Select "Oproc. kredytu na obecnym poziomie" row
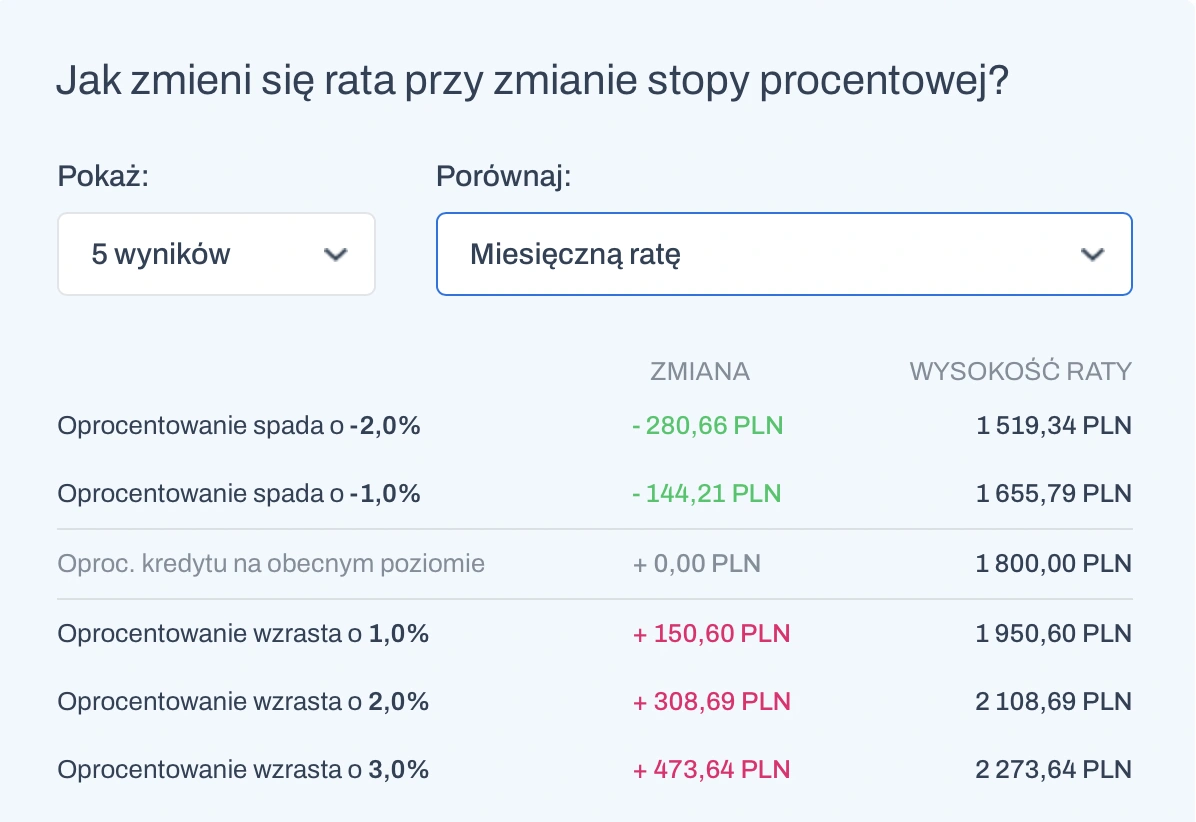This screenshot has height=822, width=1196. pos(271,564)
